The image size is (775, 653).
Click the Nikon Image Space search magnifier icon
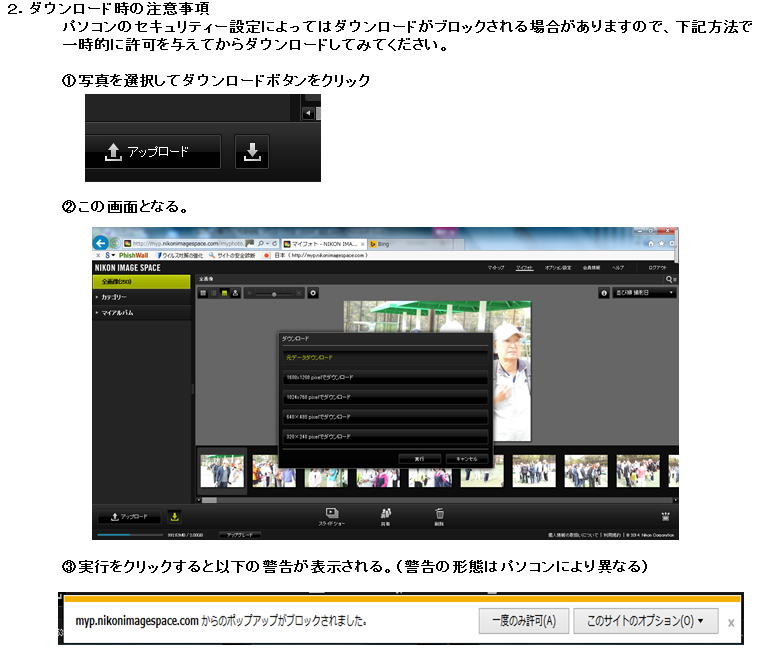point(669,279)
